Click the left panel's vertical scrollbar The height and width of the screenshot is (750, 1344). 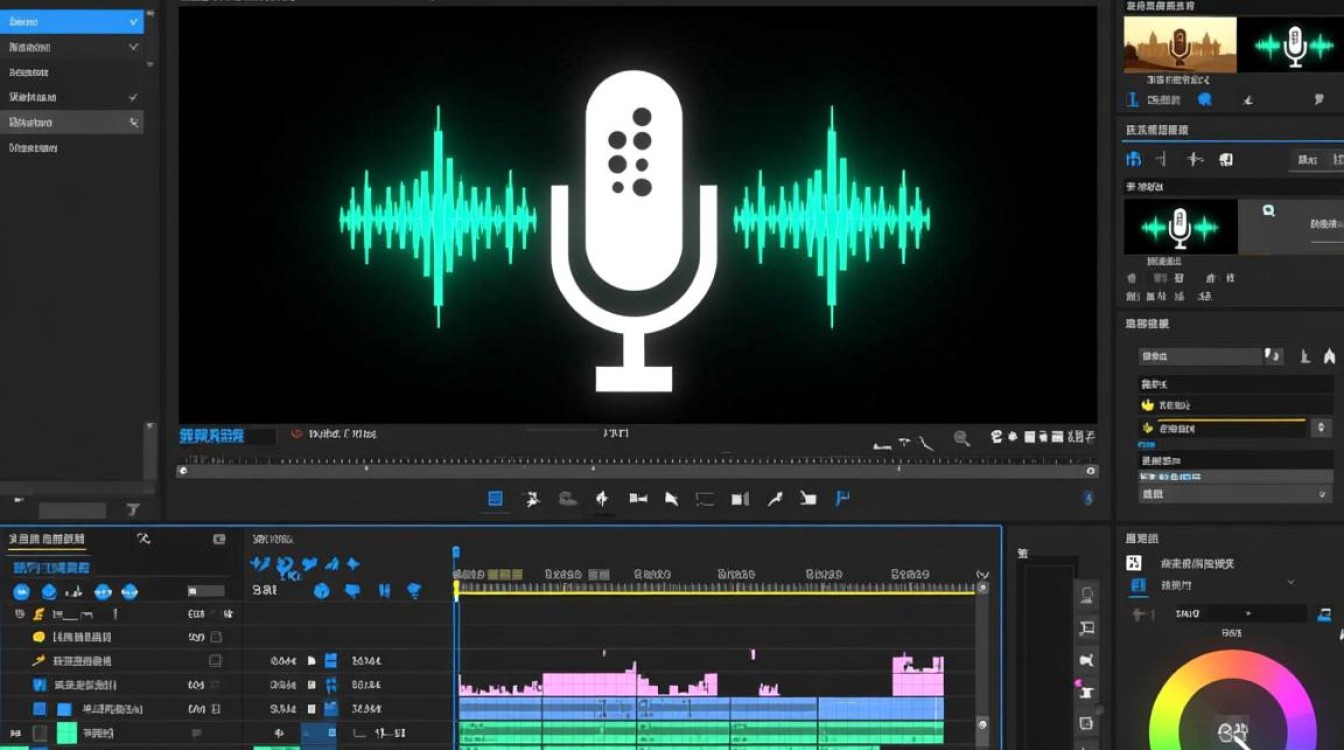pos(150,450)
